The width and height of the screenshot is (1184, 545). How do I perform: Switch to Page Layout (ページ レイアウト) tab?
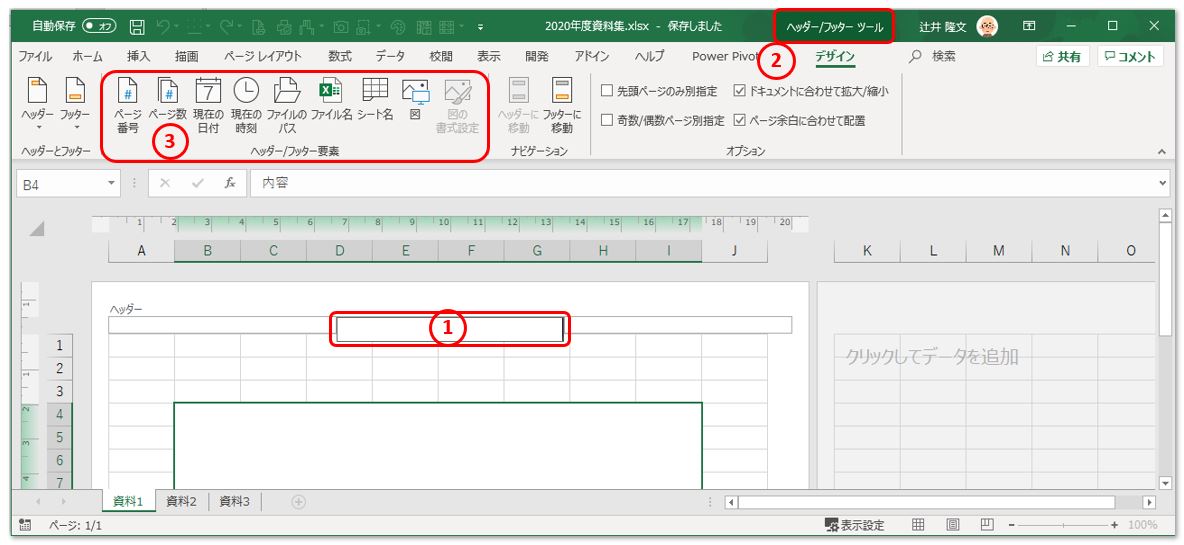pos(263,56)
